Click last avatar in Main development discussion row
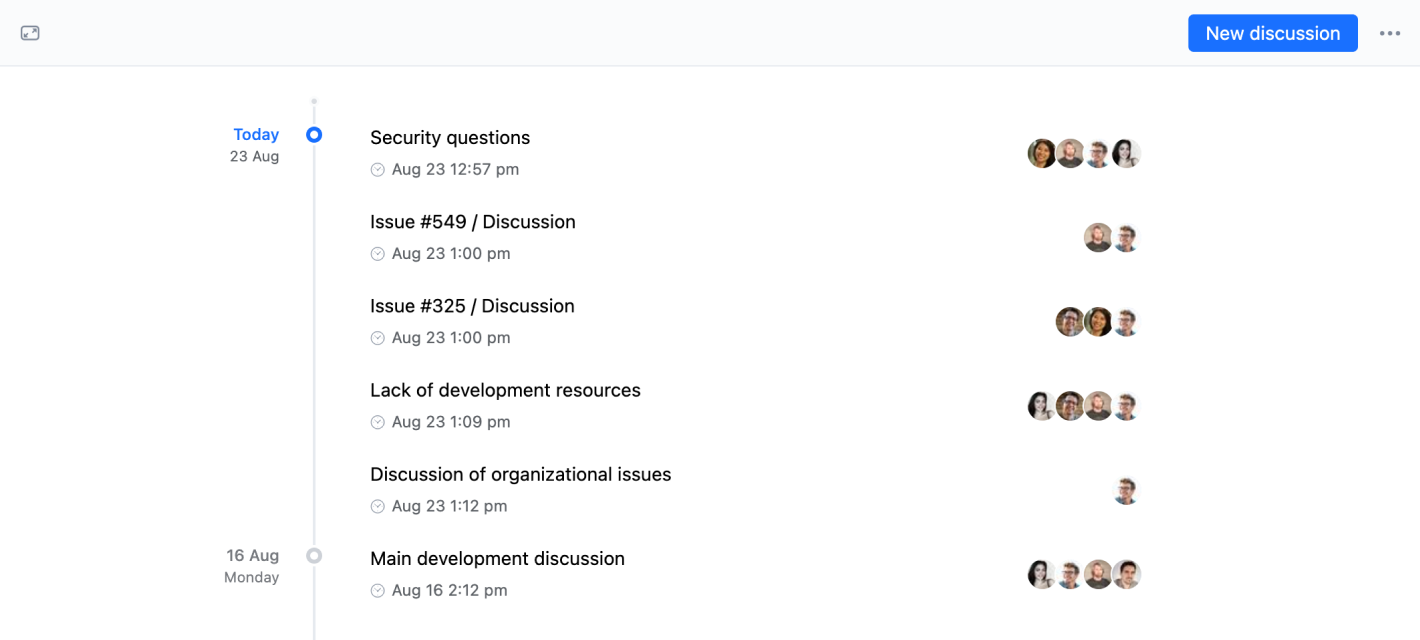Screen dimensions: 1420x640 tap(1127, 574)
